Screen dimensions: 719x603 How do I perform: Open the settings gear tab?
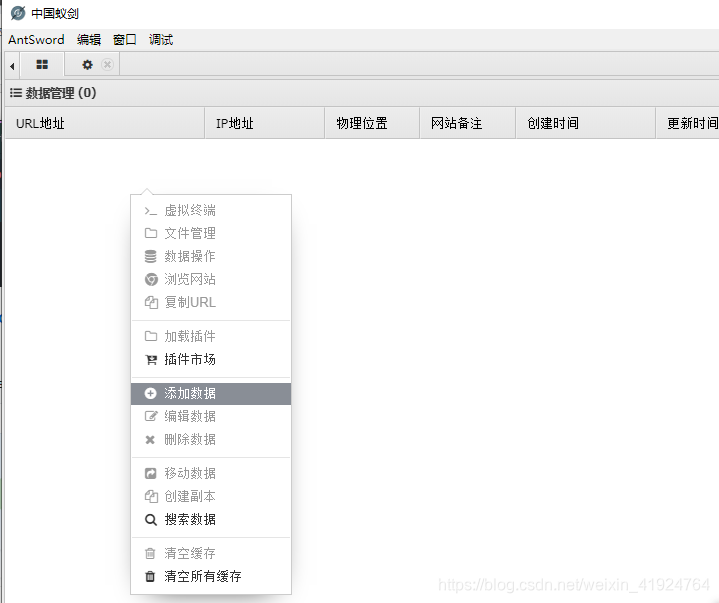(87, 65)
